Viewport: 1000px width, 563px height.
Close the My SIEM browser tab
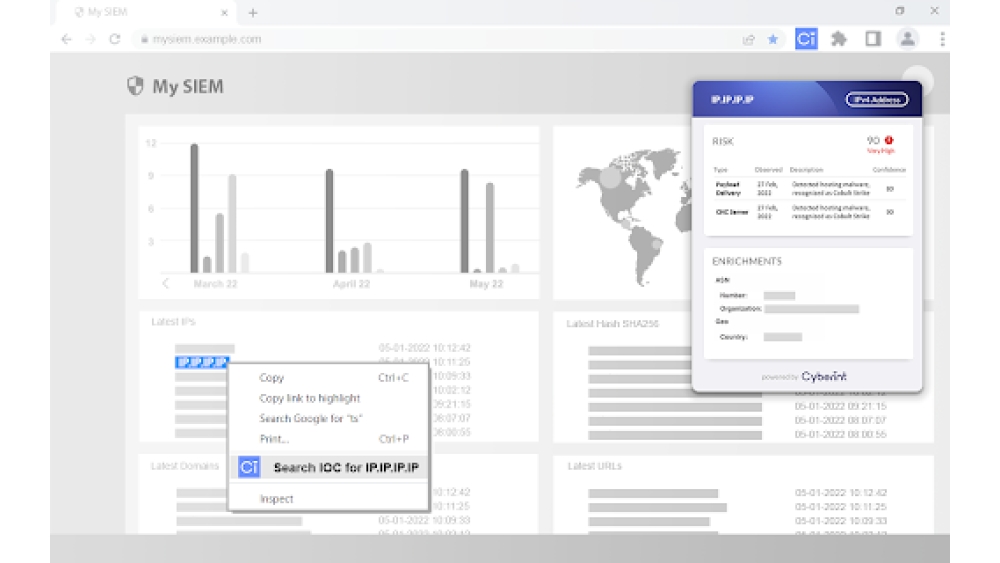click(224, 12)
